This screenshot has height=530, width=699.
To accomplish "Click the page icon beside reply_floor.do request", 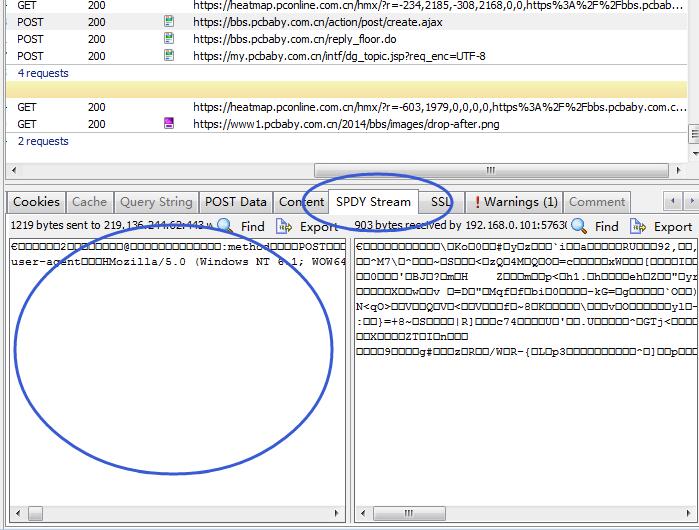I will click(x=169, y=39).
